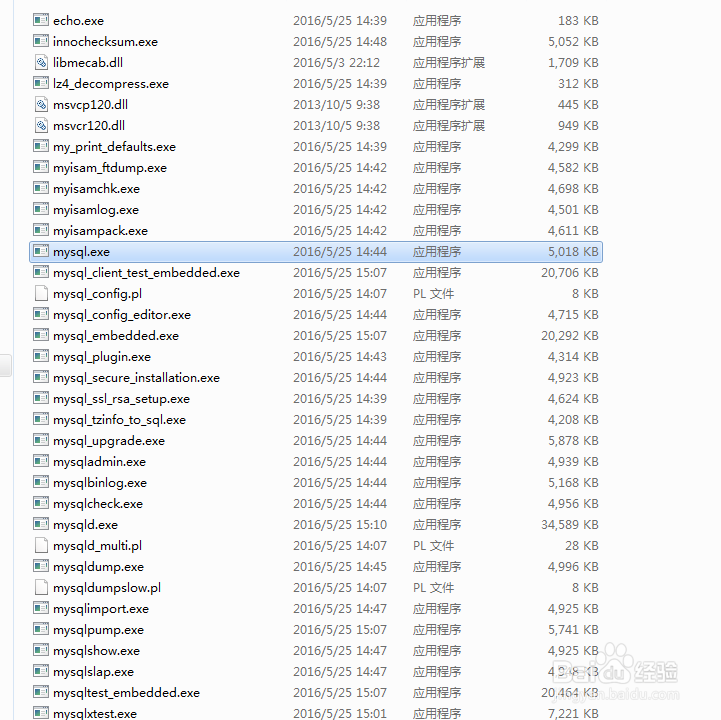Select the file name my_print_defaults.exe
Screen dimensions: 721x720
[x=114, y=147]
